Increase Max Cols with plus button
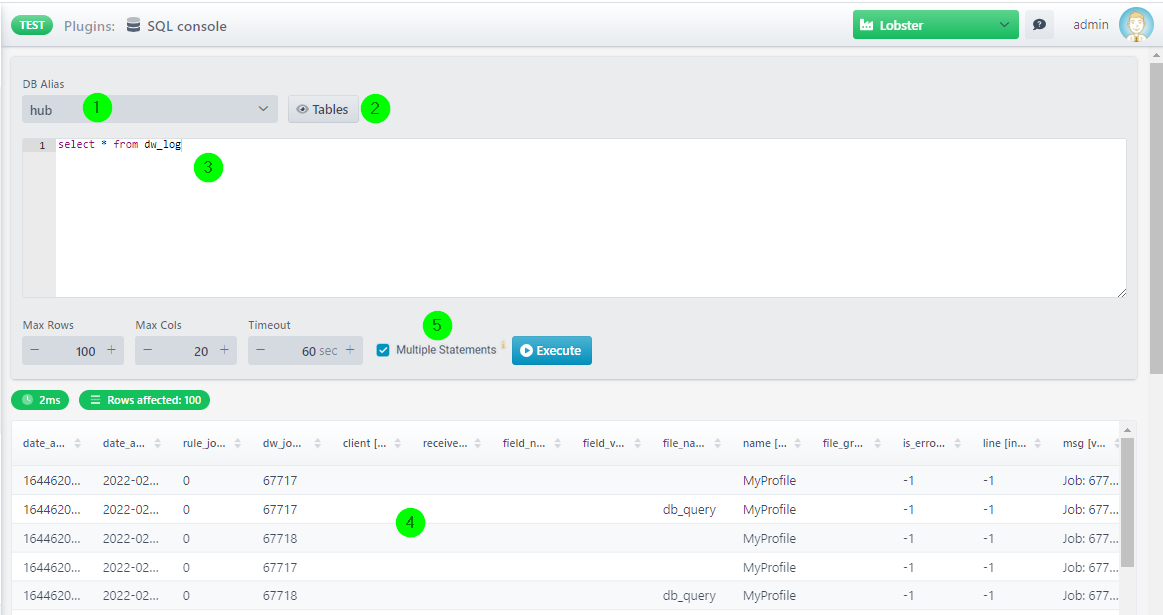1163x615 pixels. point(224,350)
